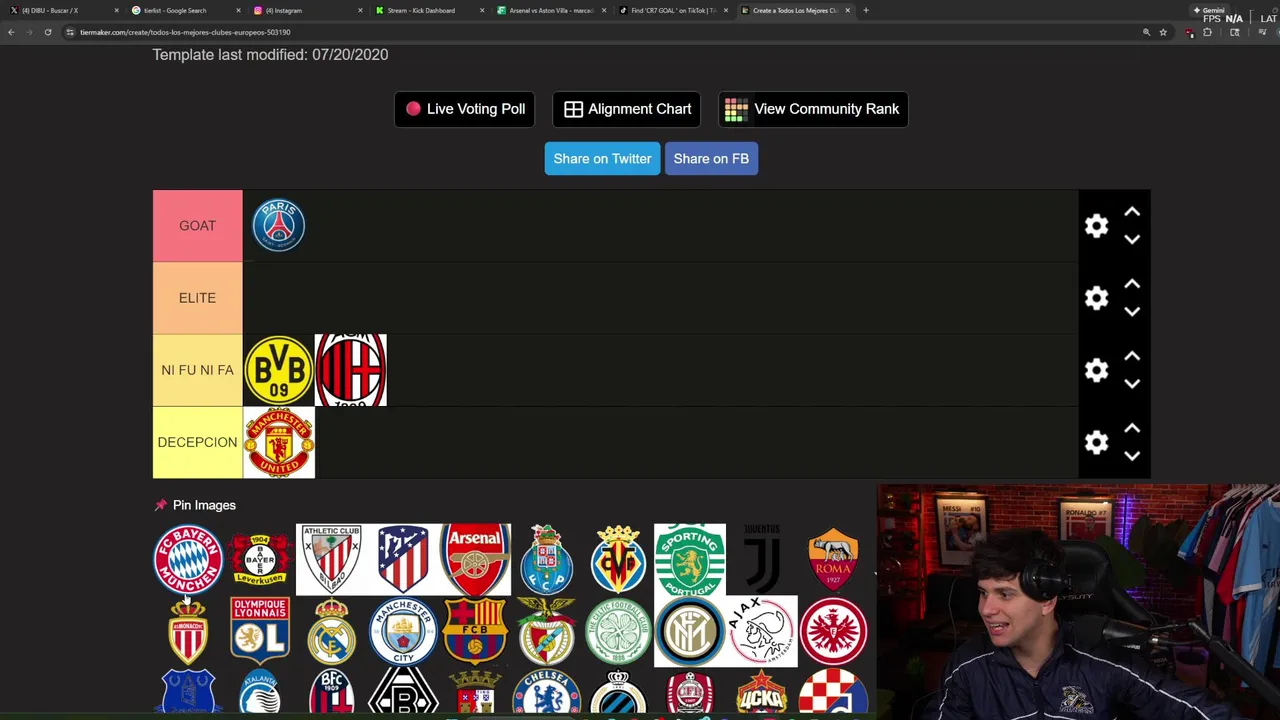Pick the Arsenal logo
Image resolution: width=1280 pixels, height=720 pixels.
coord(475,559)
